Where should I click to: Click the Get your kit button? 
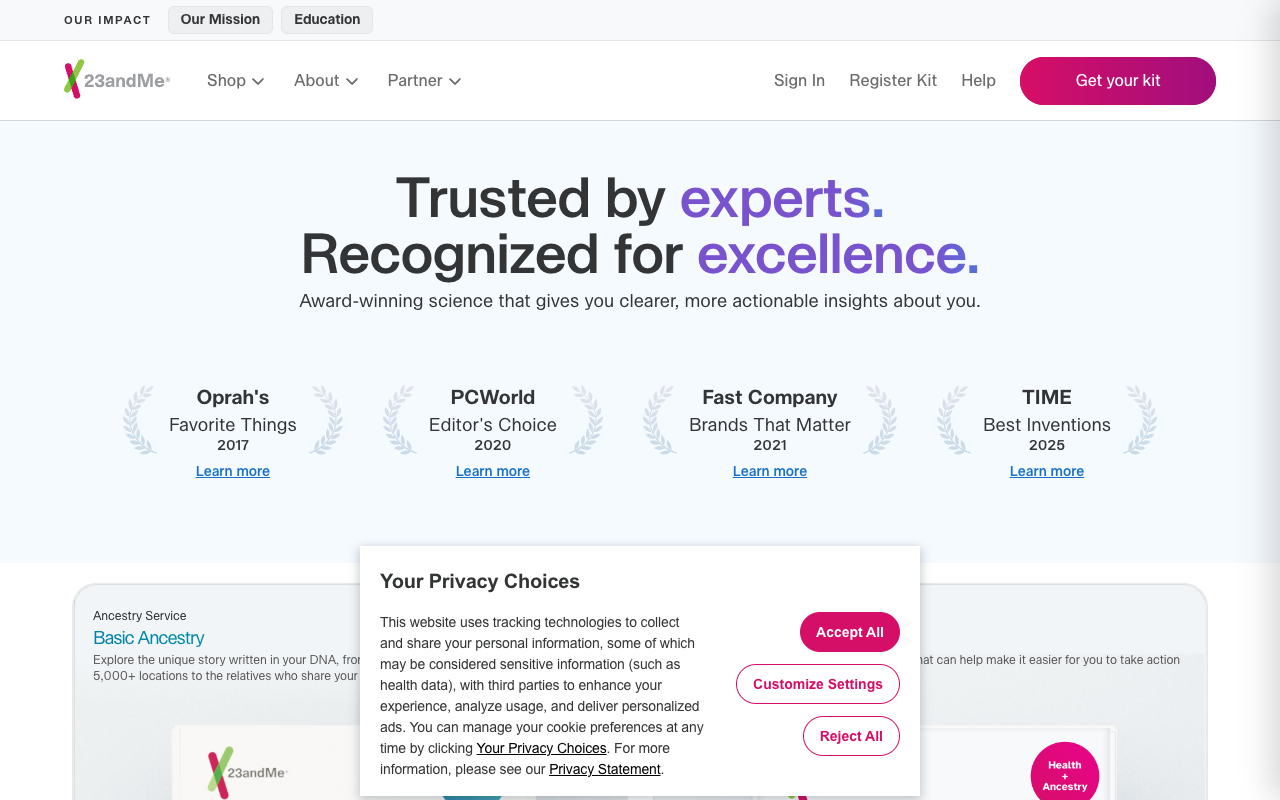(1118, 81)
